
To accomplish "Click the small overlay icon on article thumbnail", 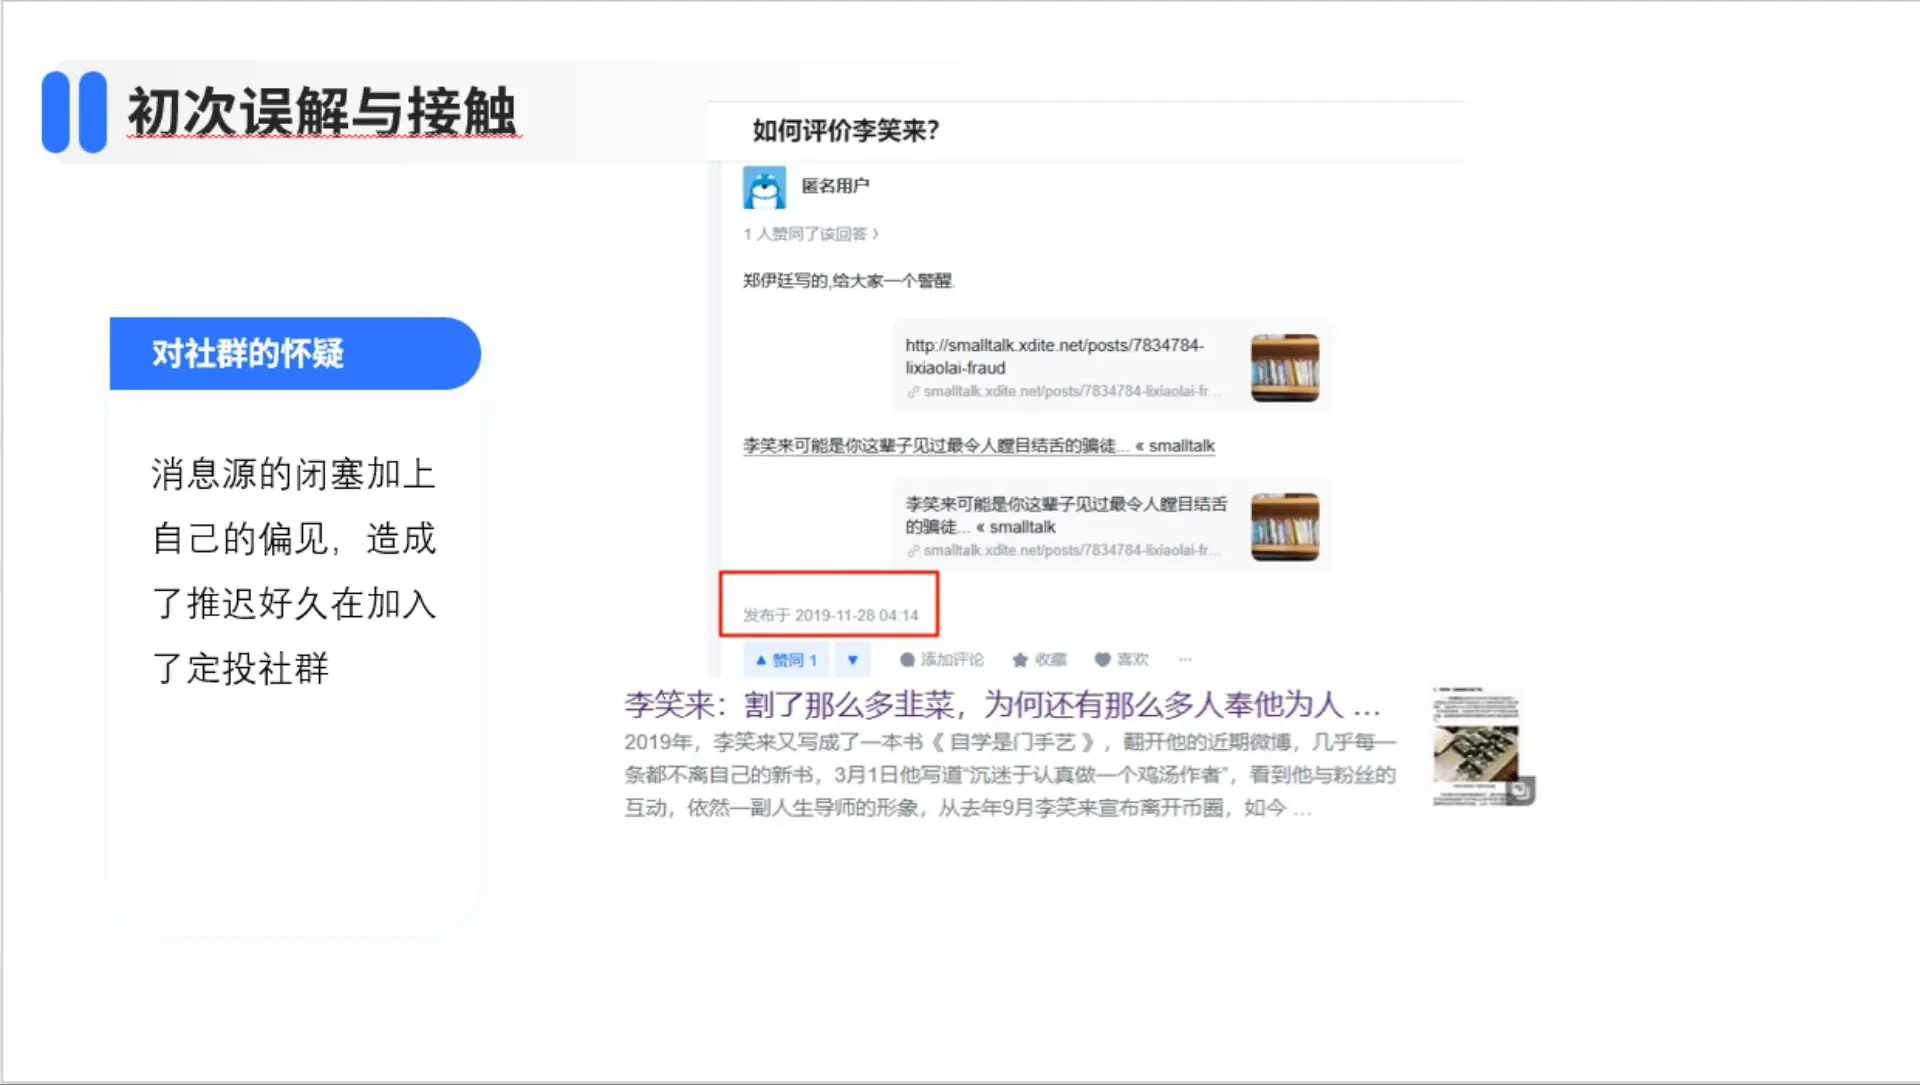I will (1520, 791).
